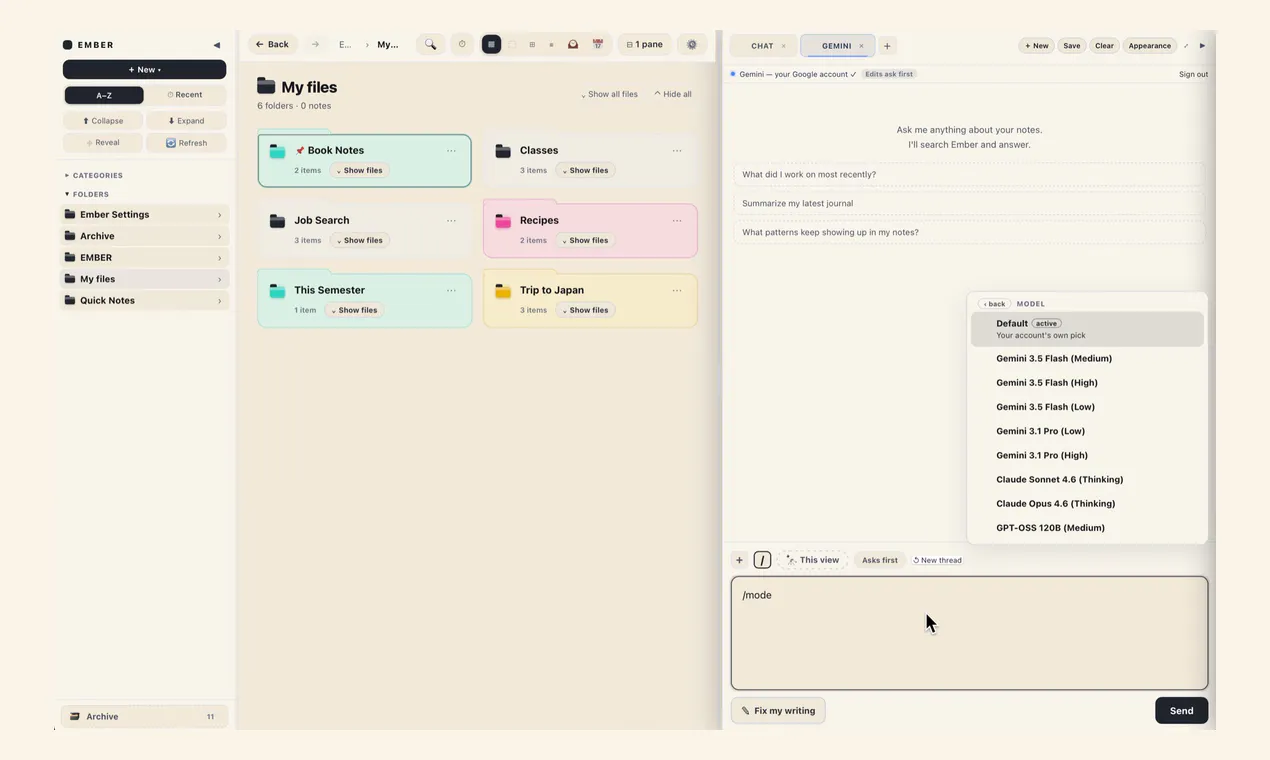Click the forward arrow navigation icon

pyautogui.click(x=316, y=44)
